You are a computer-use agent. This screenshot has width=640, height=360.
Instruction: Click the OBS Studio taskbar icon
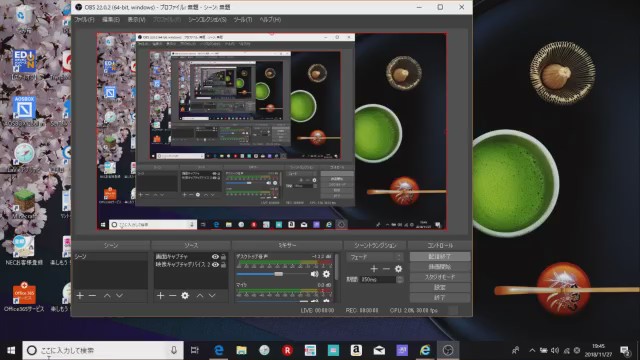point(448,350)
